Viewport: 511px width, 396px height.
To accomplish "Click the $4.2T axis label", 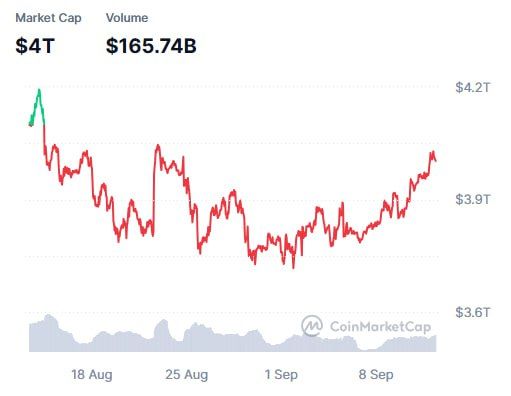I will coord(473,87).
